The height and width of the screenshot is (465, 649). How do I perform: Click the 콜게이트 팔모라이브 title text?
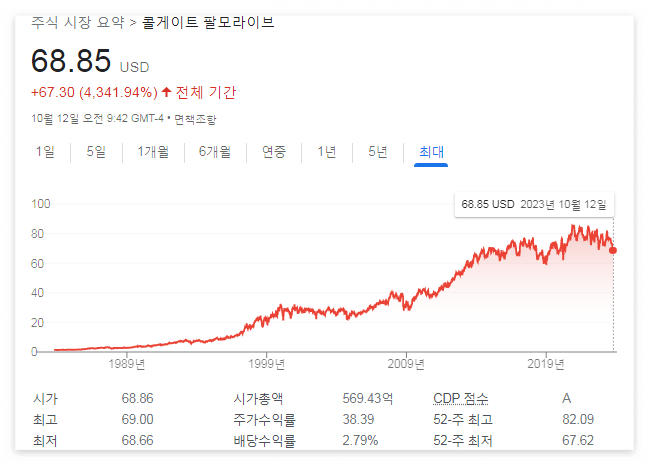208,22
